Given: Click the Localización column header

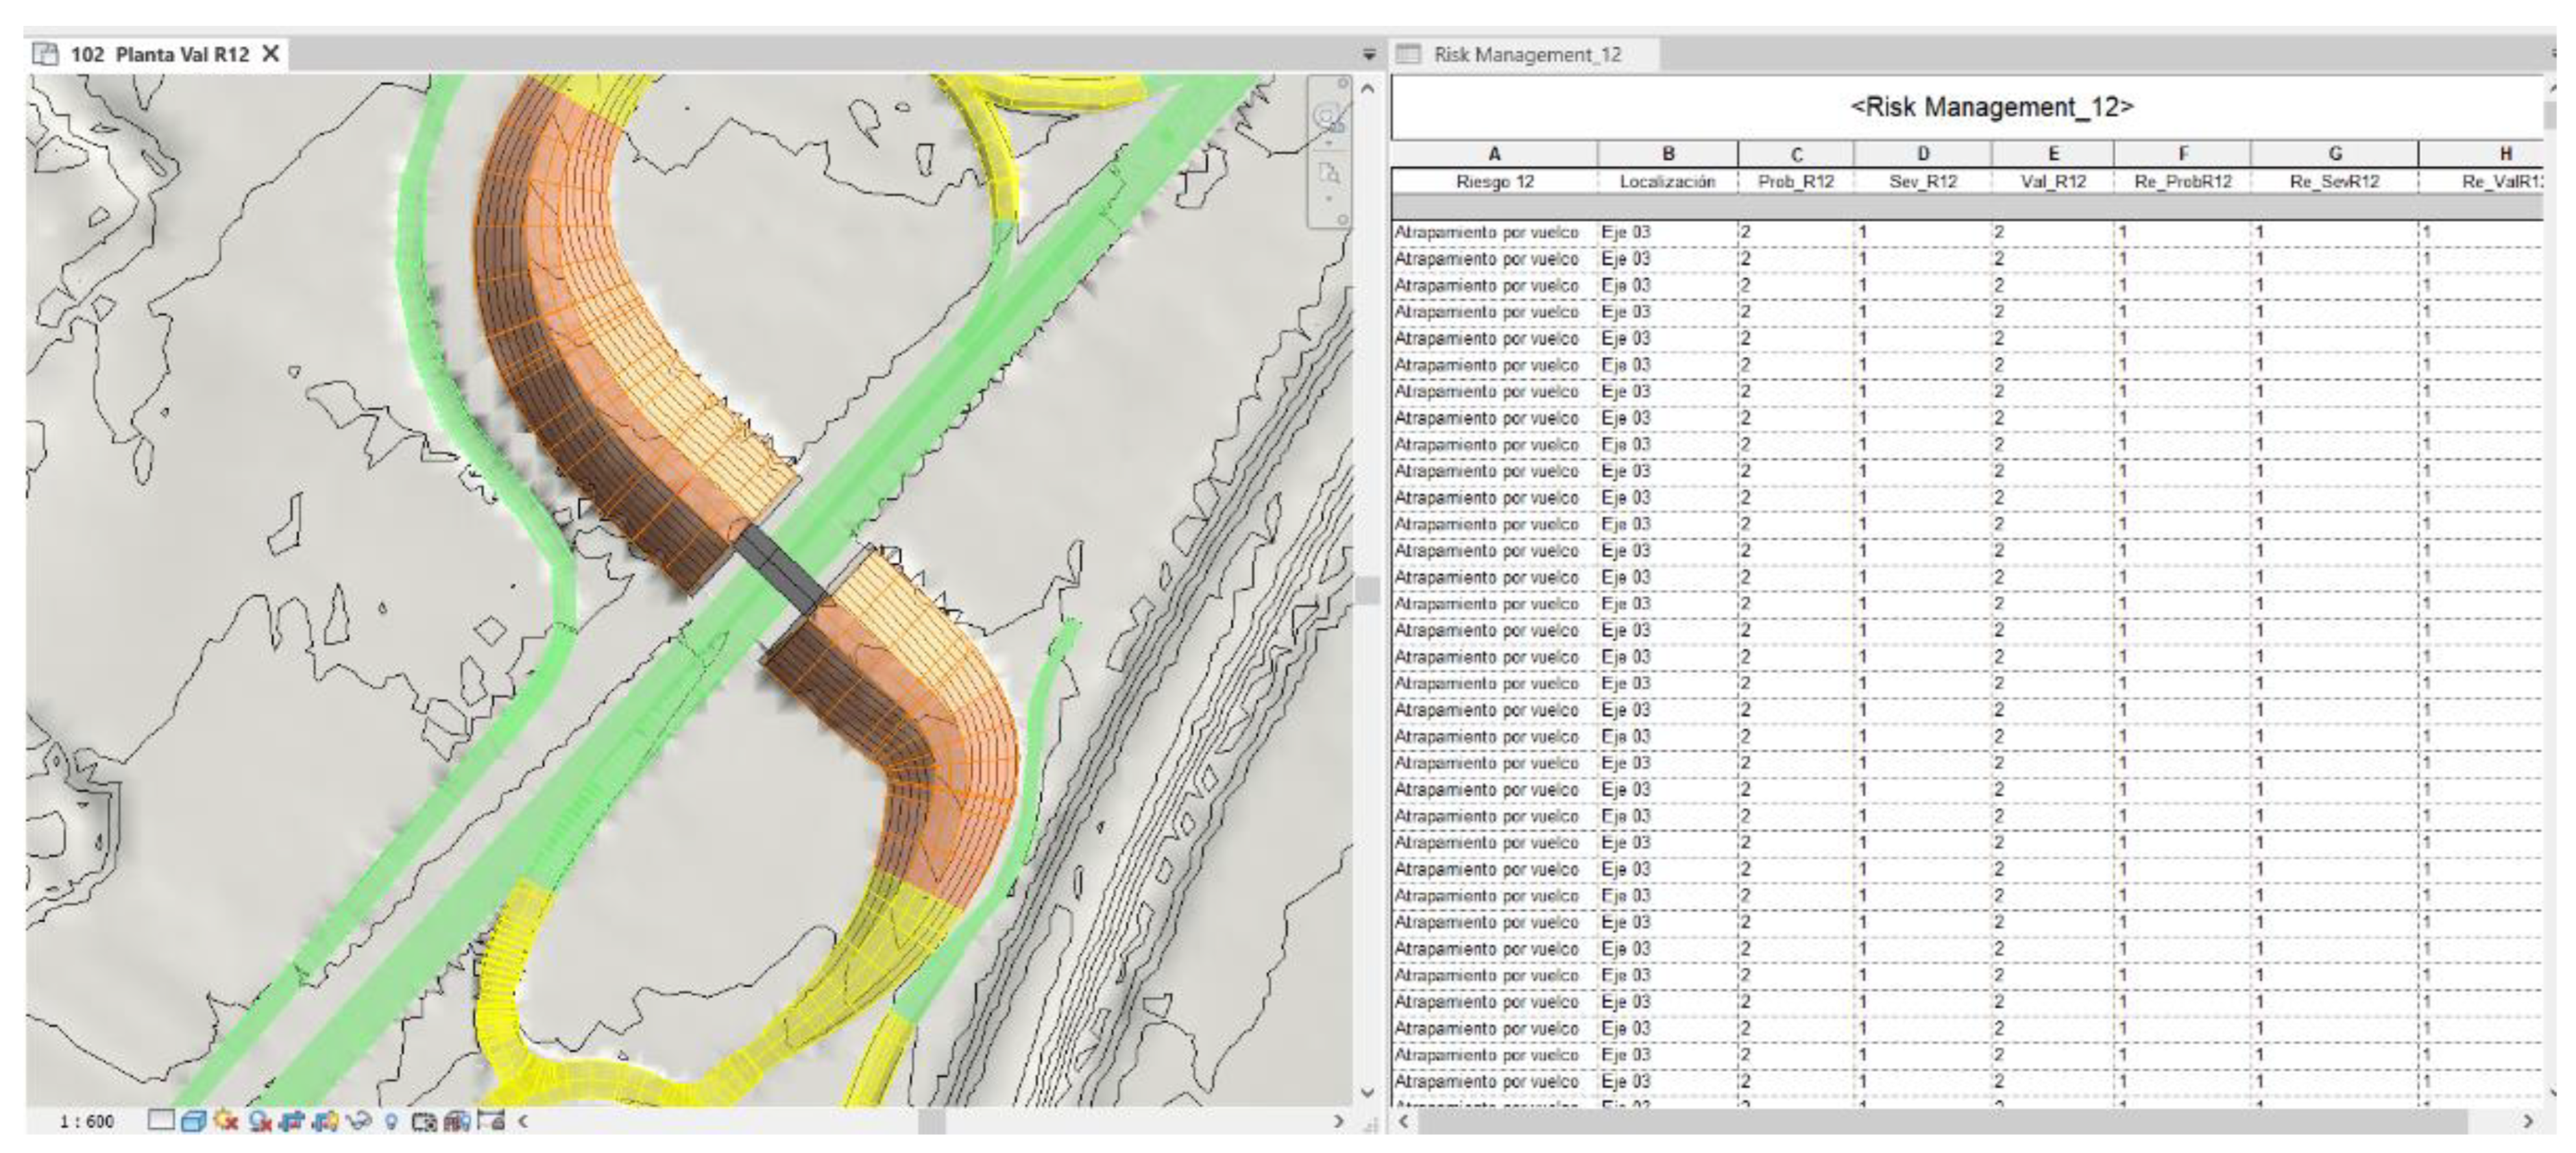Looking at the screenshot, I should tap(1667, 182).
